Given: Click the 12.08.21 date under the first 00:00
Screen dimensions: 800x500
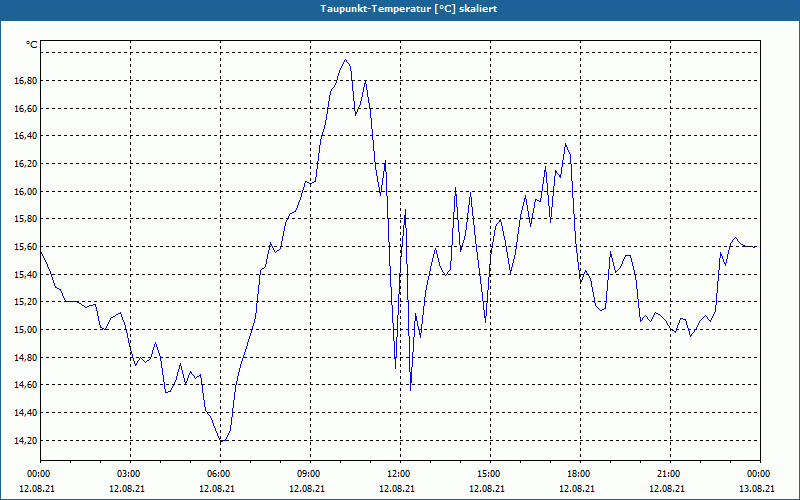Looking at the screenshot, I should click(x=37, y=489).
